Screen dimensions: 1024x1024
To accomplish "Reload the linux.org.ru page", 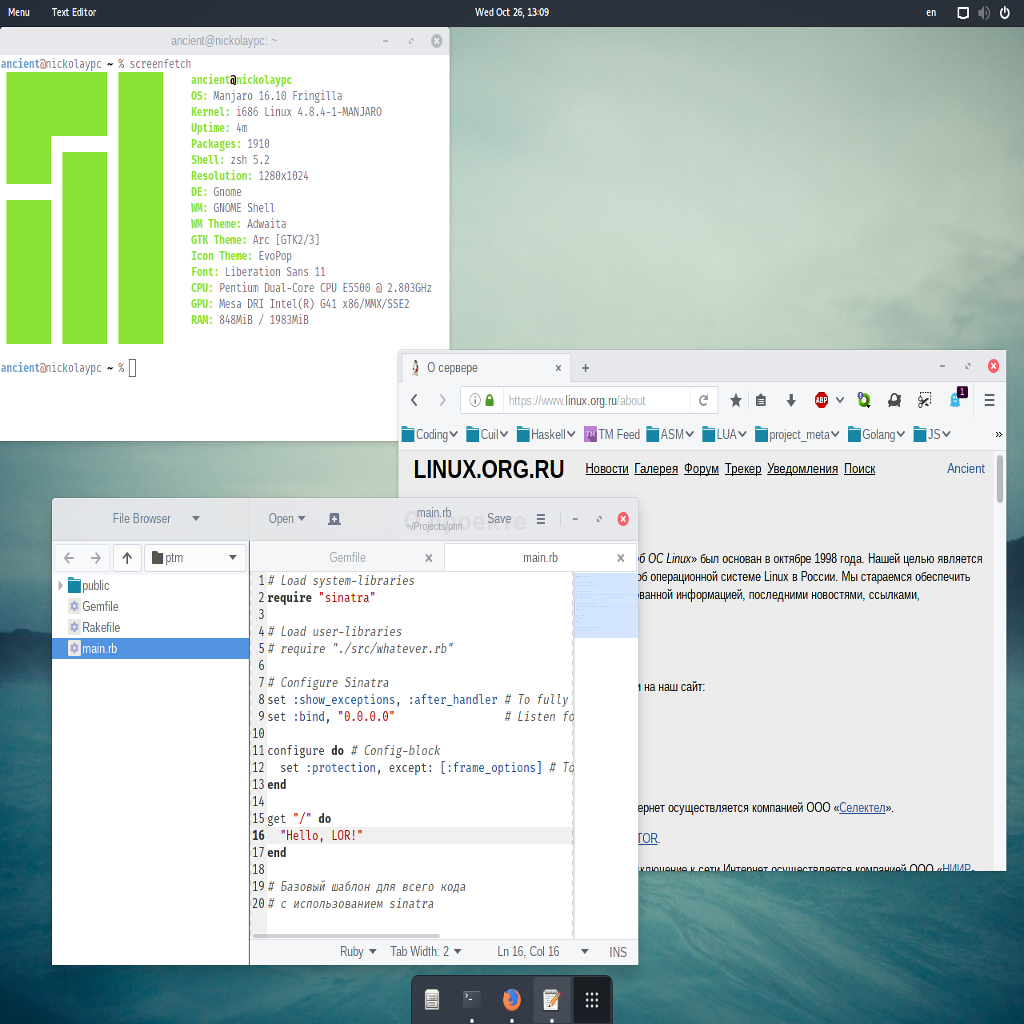I will (x=703, y=400).
